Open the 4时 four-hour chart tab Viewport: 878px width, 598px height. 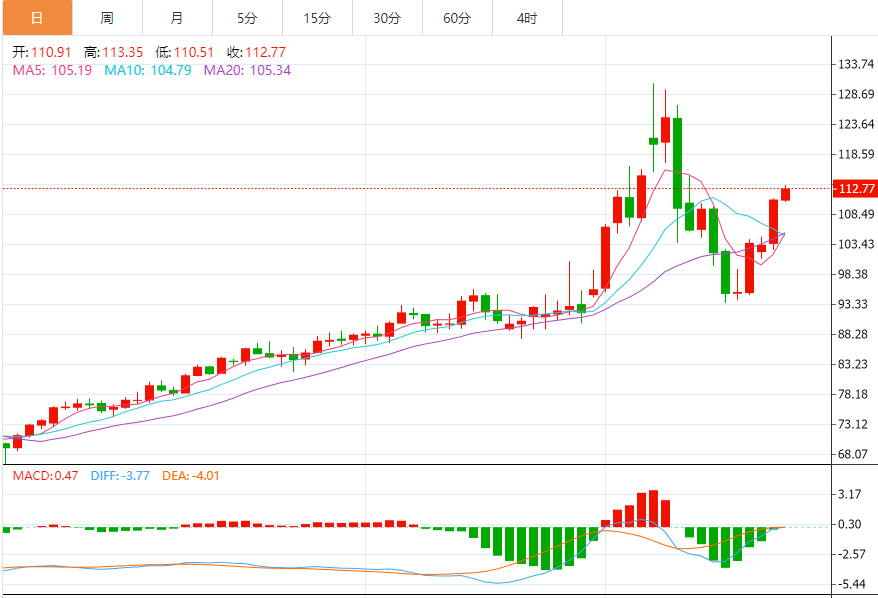pos(527,18)
